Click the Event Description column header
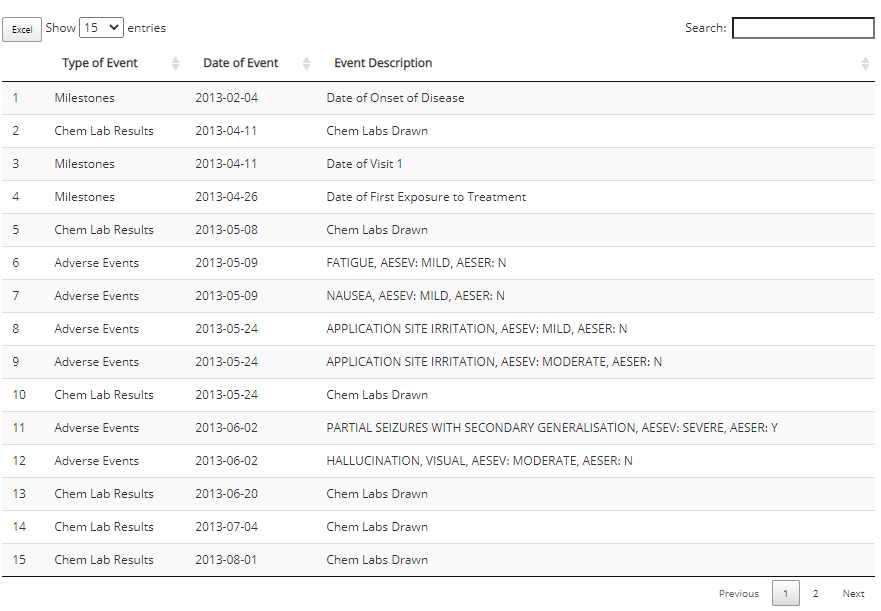881x611 pixels. tap(383, 63)
